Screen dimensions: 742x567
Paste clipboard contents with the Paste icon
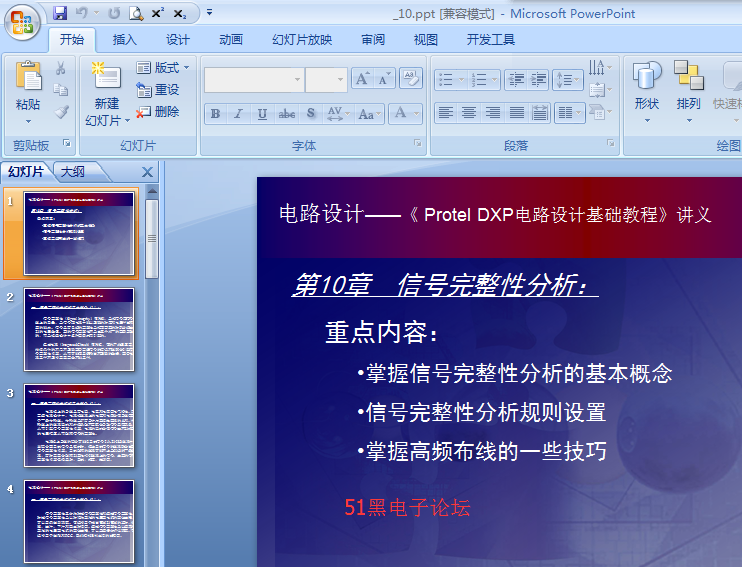tap(28, 76)
